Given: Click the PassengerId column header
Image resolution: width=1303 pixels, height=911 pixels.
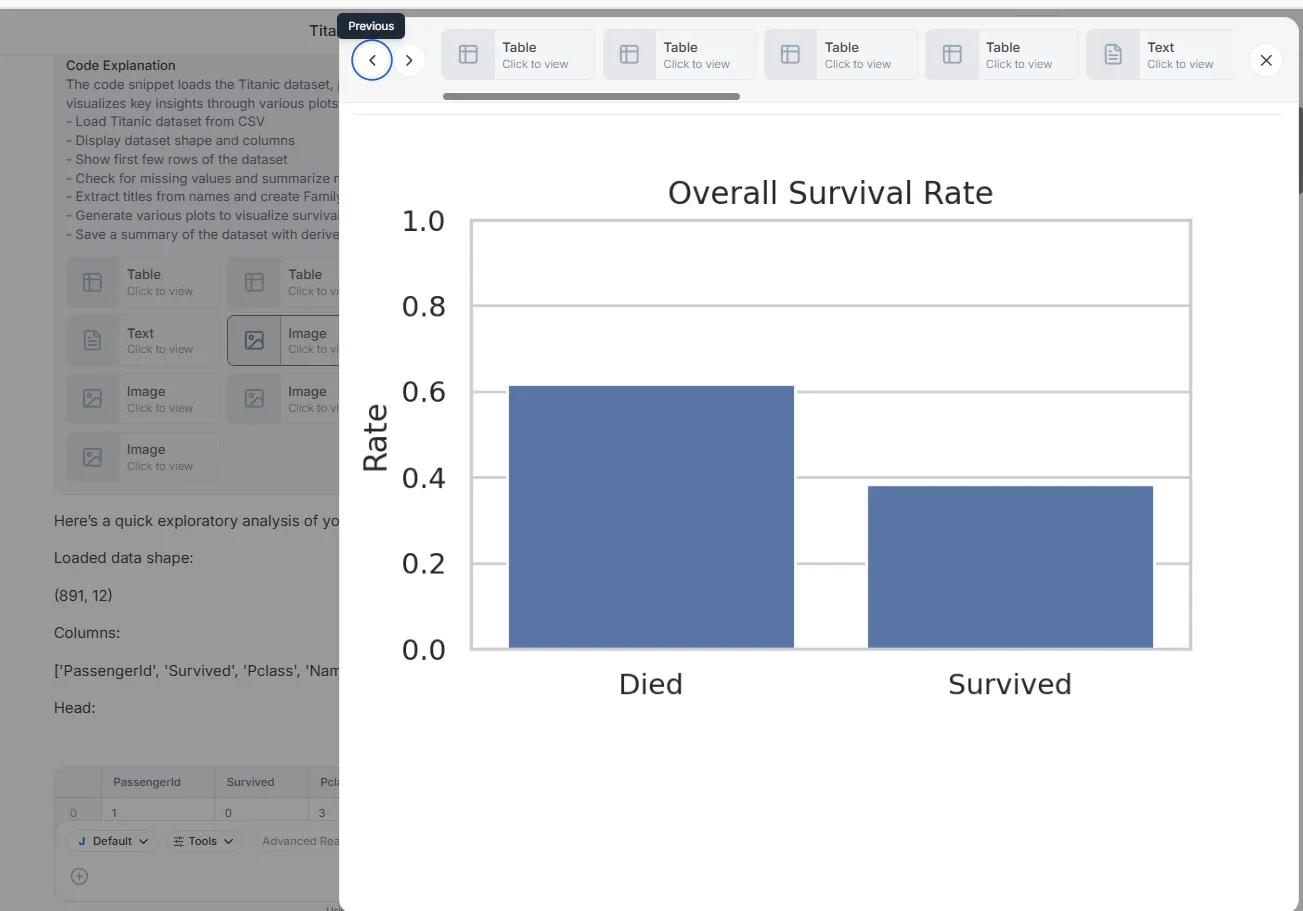Looking at the screenshot, I should tap(147, 782).
